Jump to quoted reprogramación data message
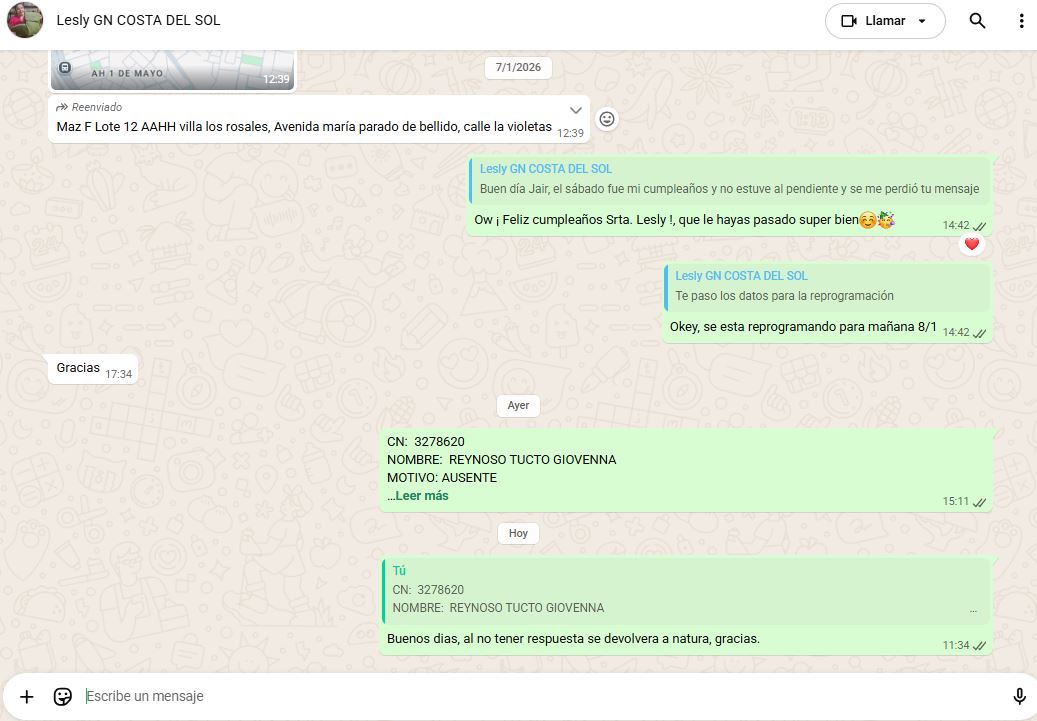 [827, 286]
